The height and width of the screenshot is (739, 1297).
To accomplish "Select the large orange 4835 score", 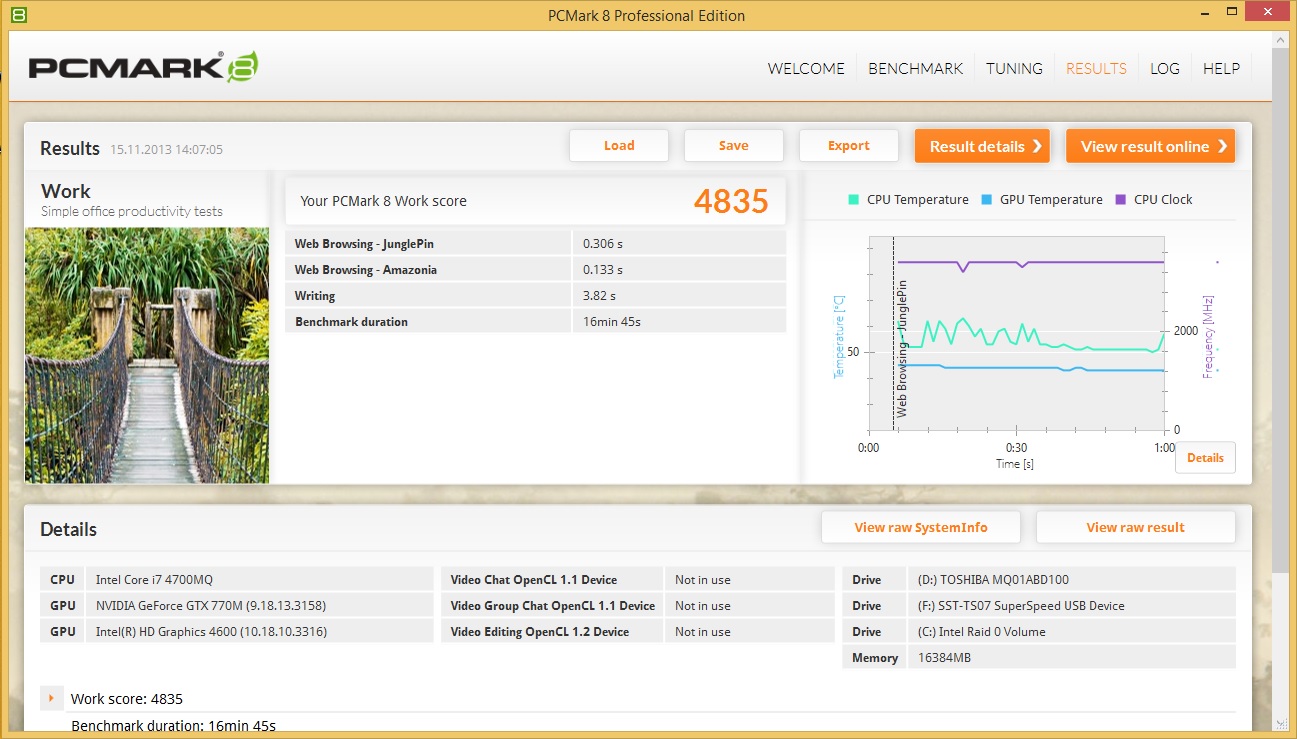I will [x=731, y=202].
